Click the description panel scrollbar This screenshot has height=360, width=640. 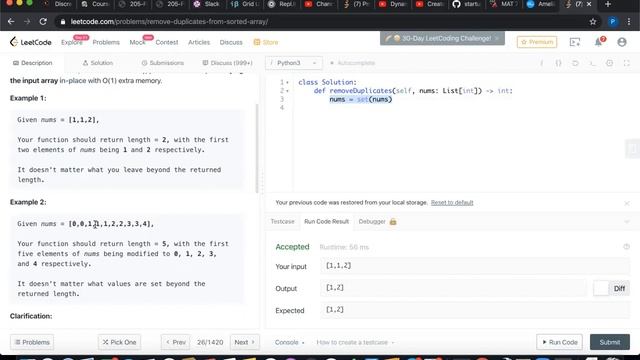[257, 148]
